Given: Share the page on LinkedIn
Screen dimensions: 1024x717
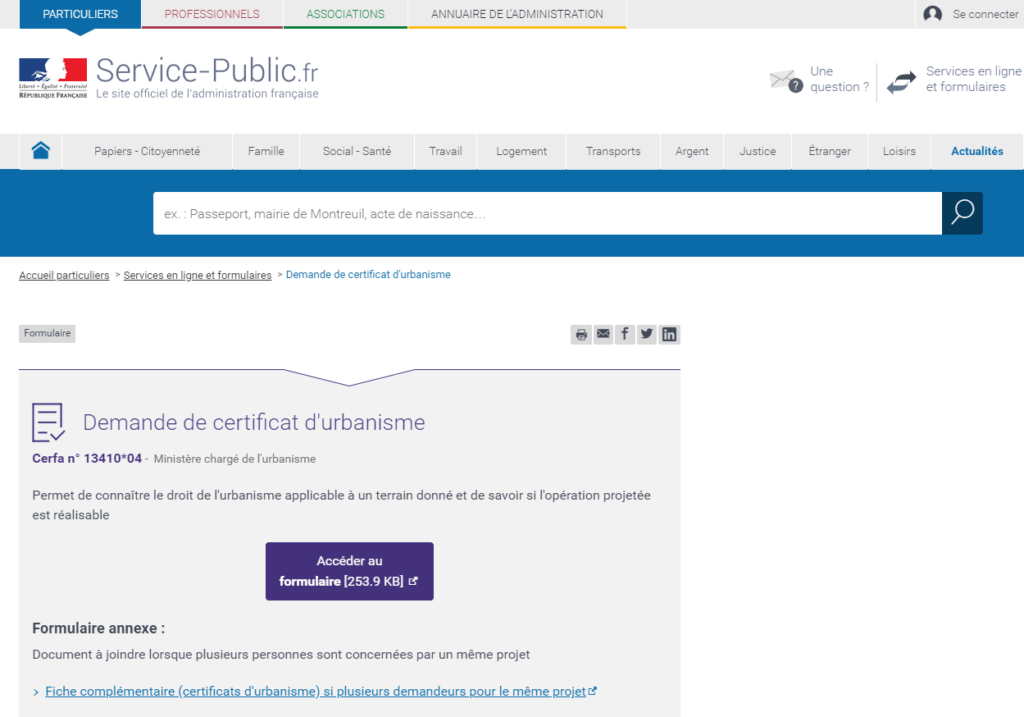Looking at the screenshot, I should coord(669,334).
